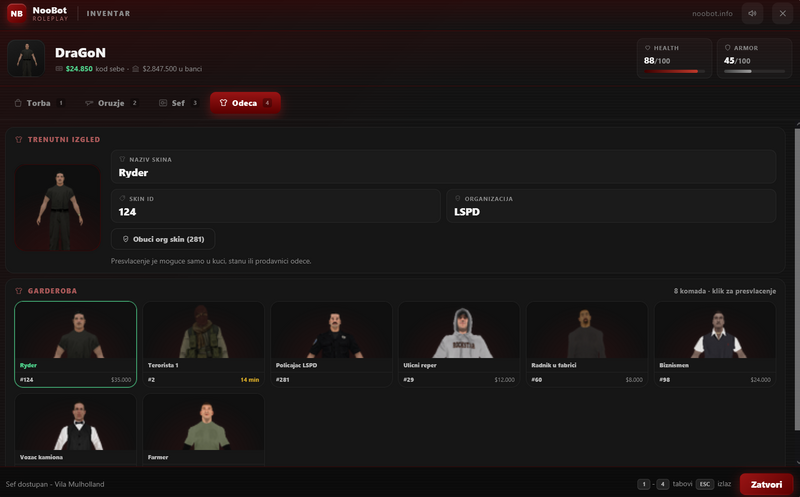Switch to the Oruzje tab
The width and height of the screenshot is (800, 497).
tap(111, 103)
